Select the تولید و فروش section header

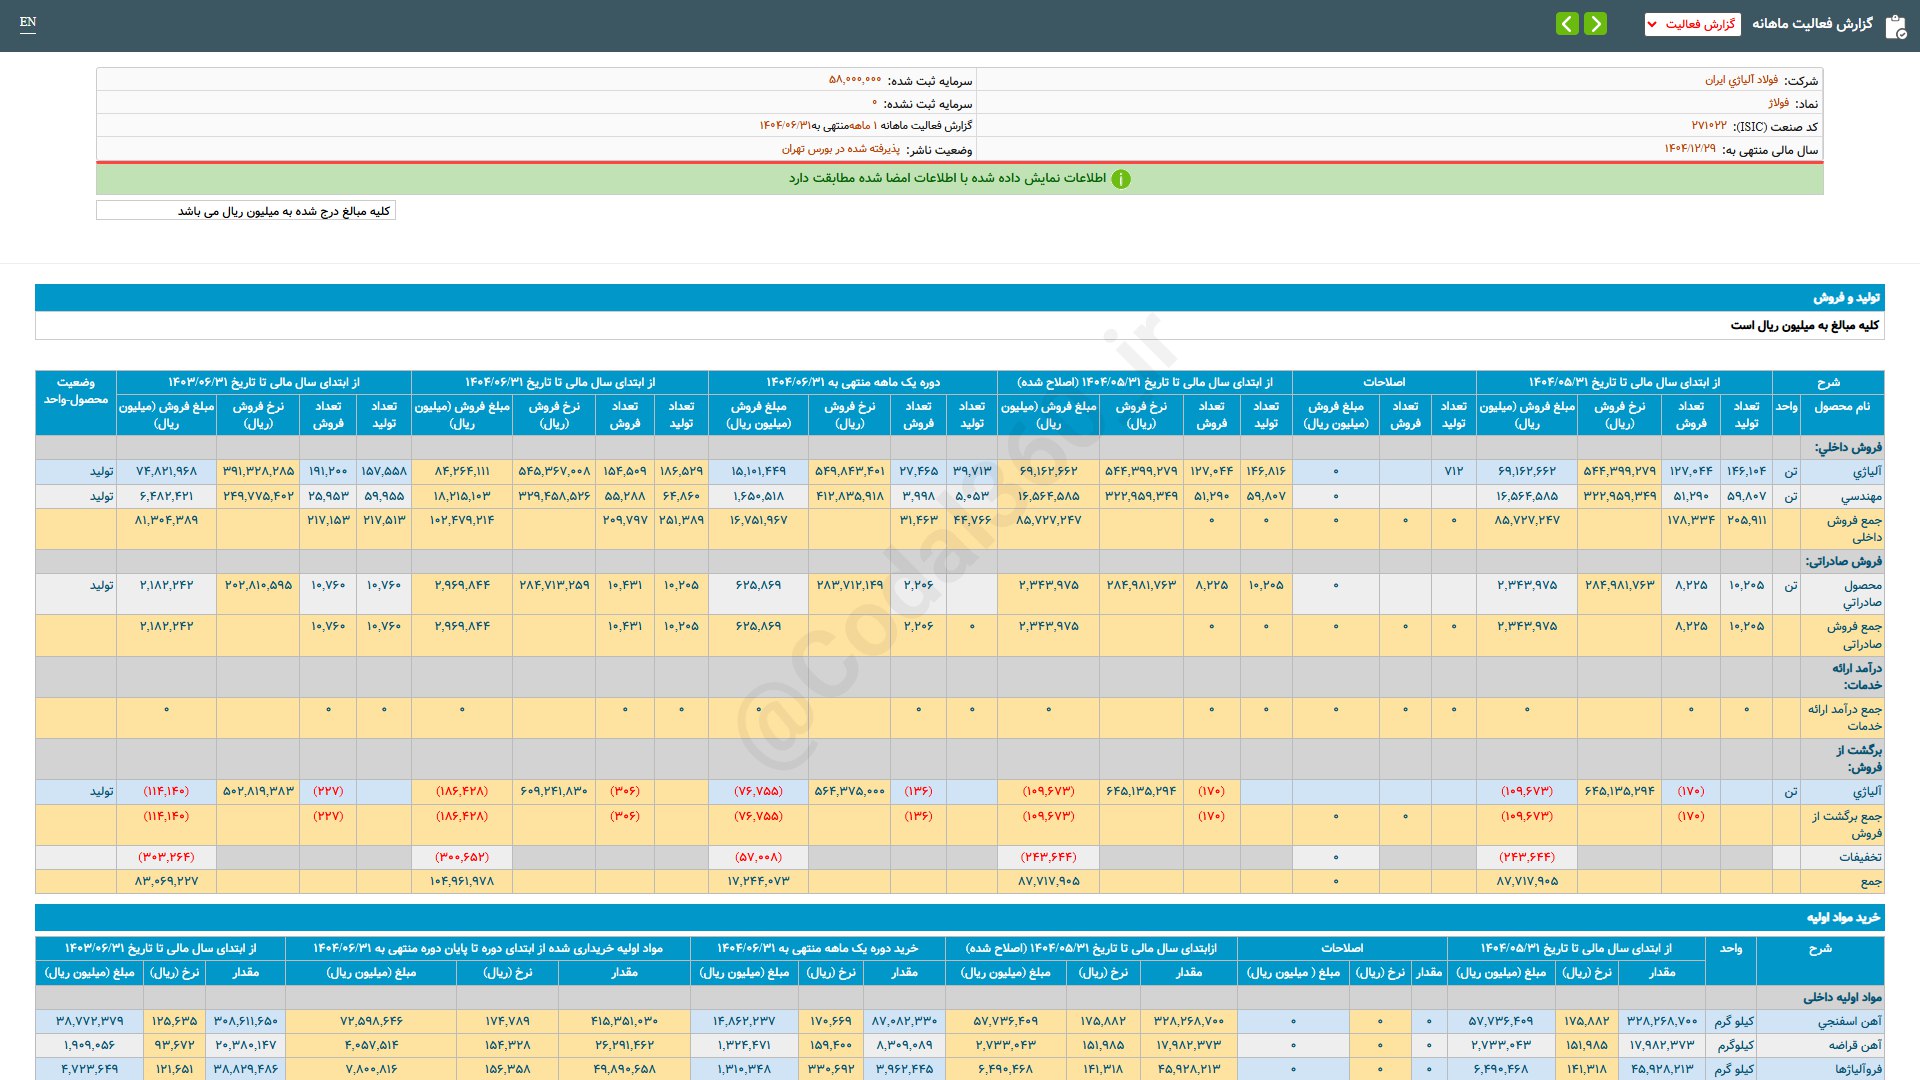[x=1846, y=298]
